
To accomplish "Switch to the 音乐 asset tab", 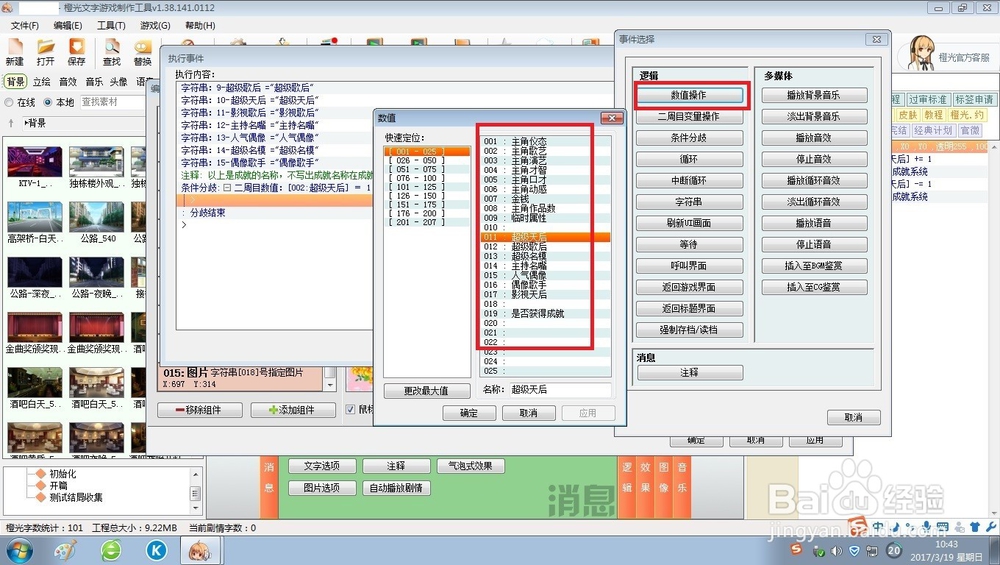I will 94,82.
